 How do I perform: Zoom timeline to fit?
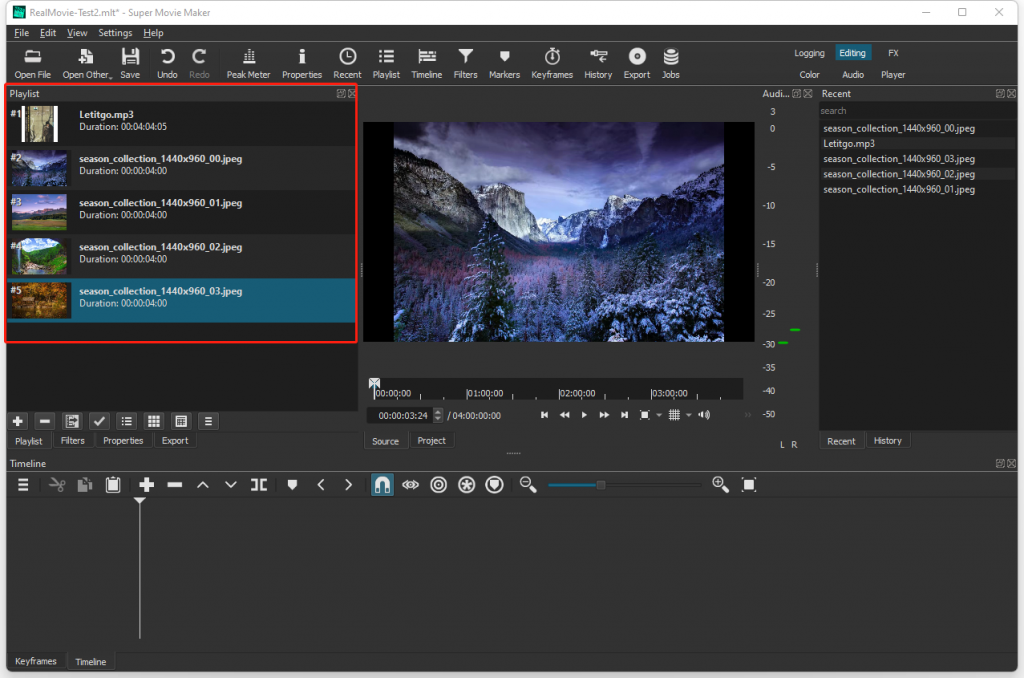pos(749,485)
